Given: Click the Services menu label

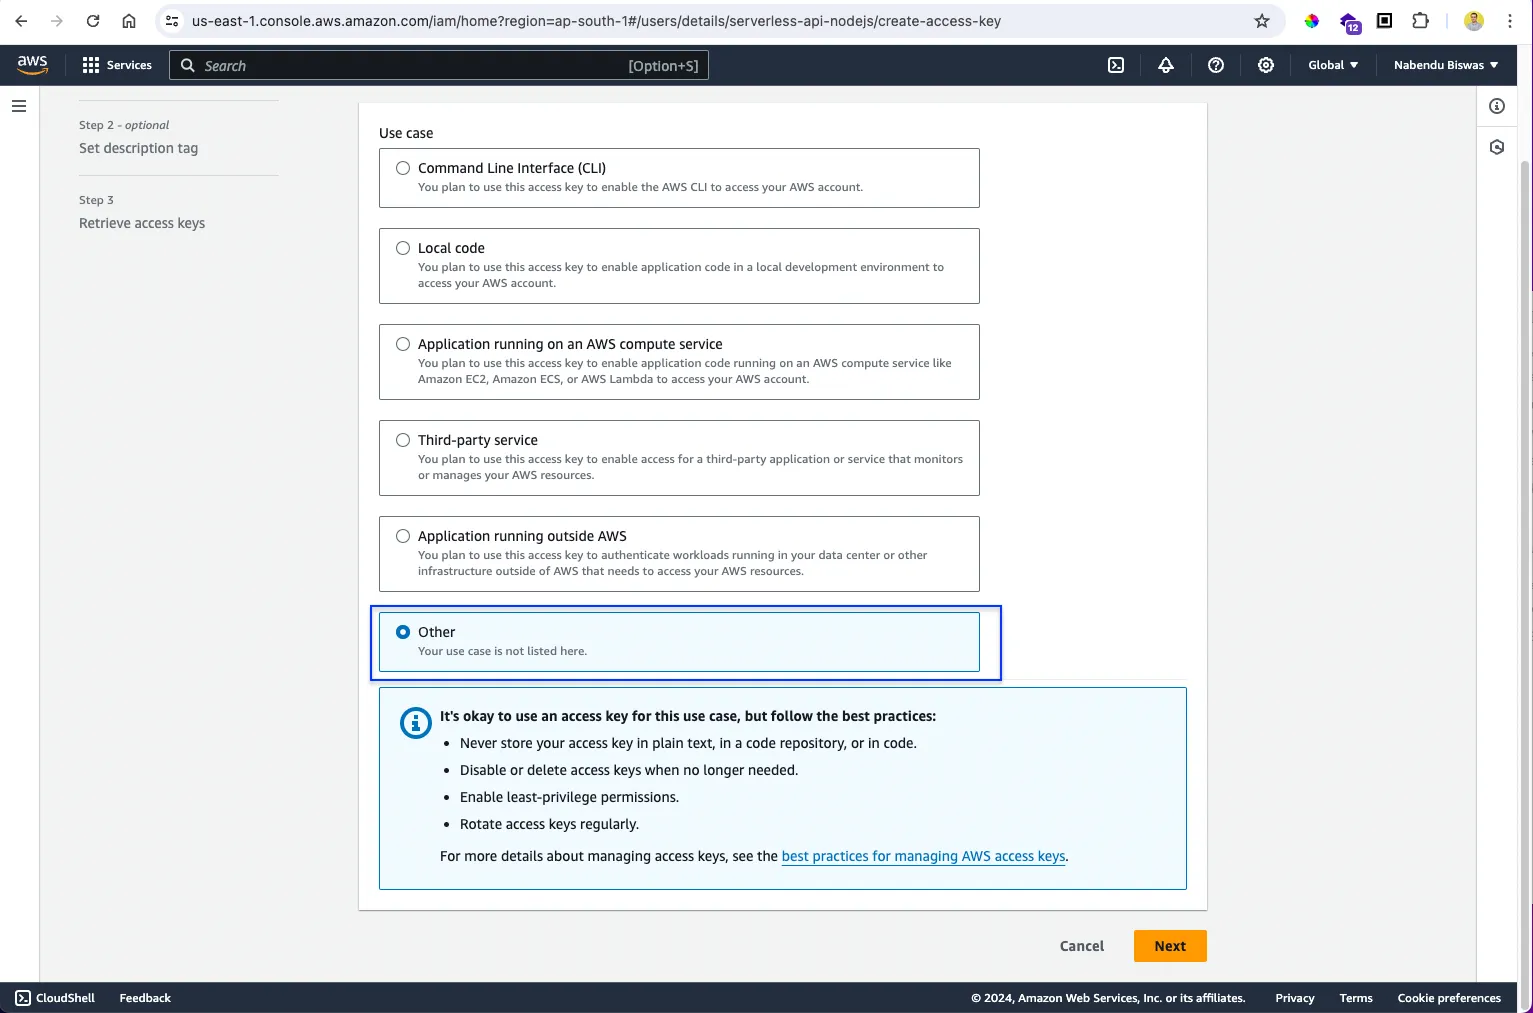Looking at the screenshot, I should (x=129, y=65).
